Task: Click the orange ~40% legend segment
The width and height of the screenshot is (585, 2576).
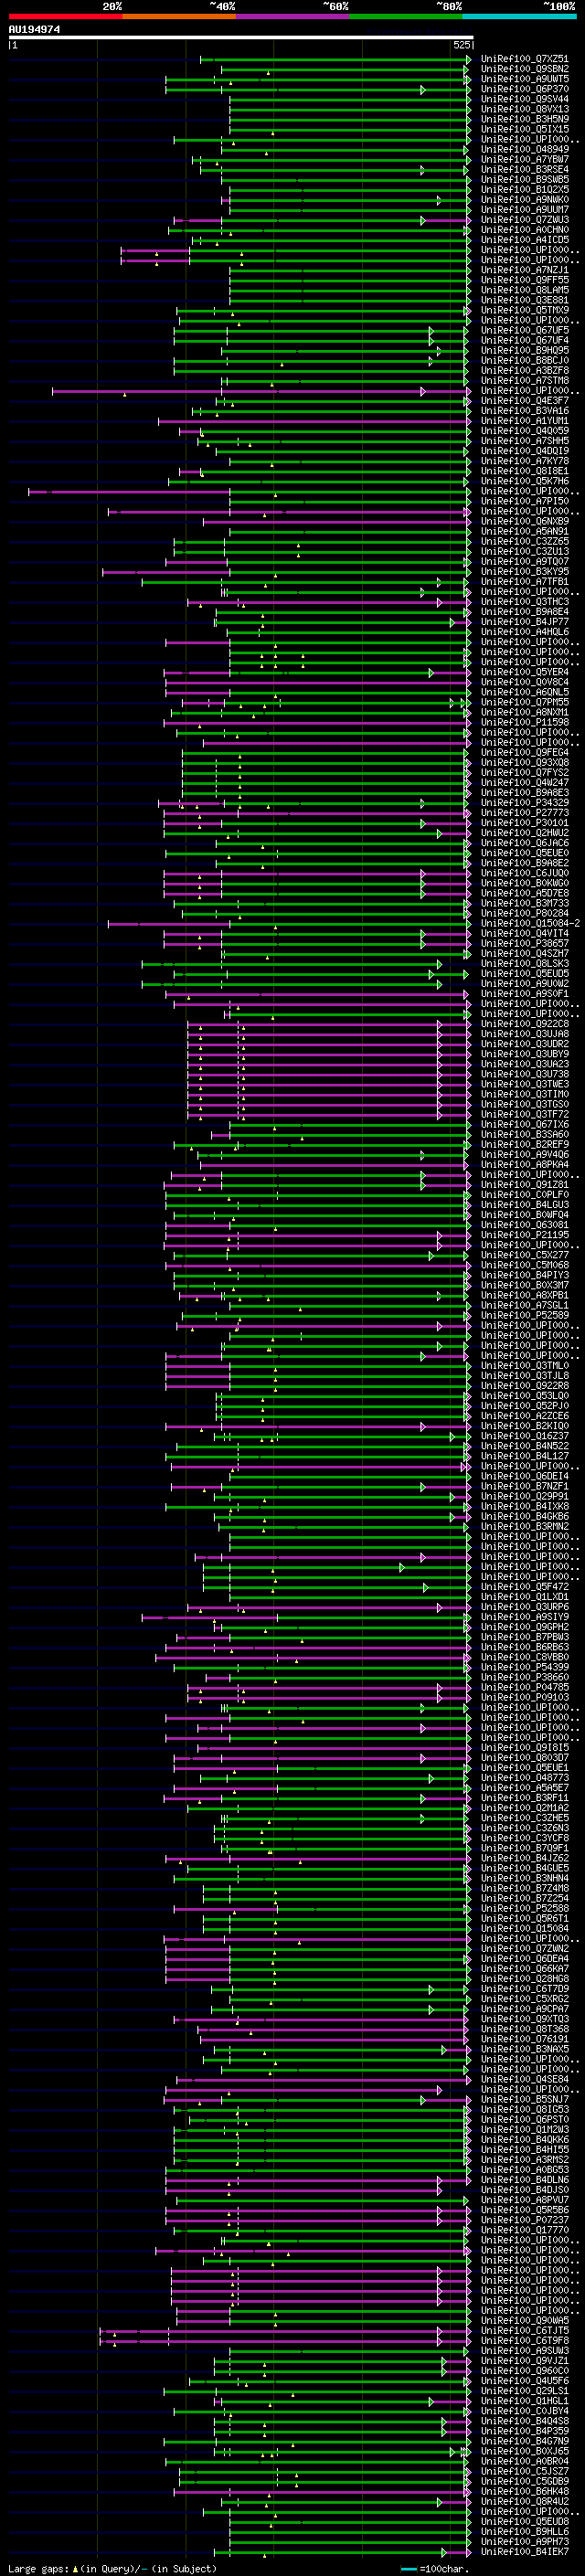Action: [179, 16]
